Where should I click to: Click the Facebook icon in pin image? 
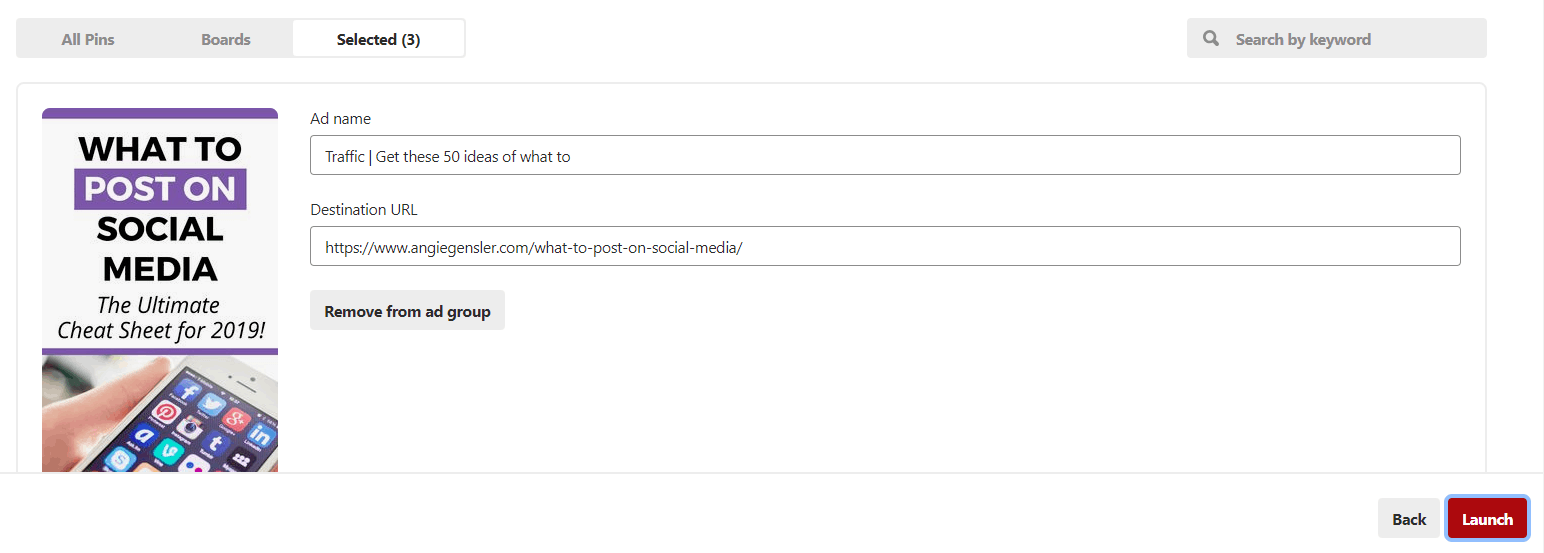(187, 390)
